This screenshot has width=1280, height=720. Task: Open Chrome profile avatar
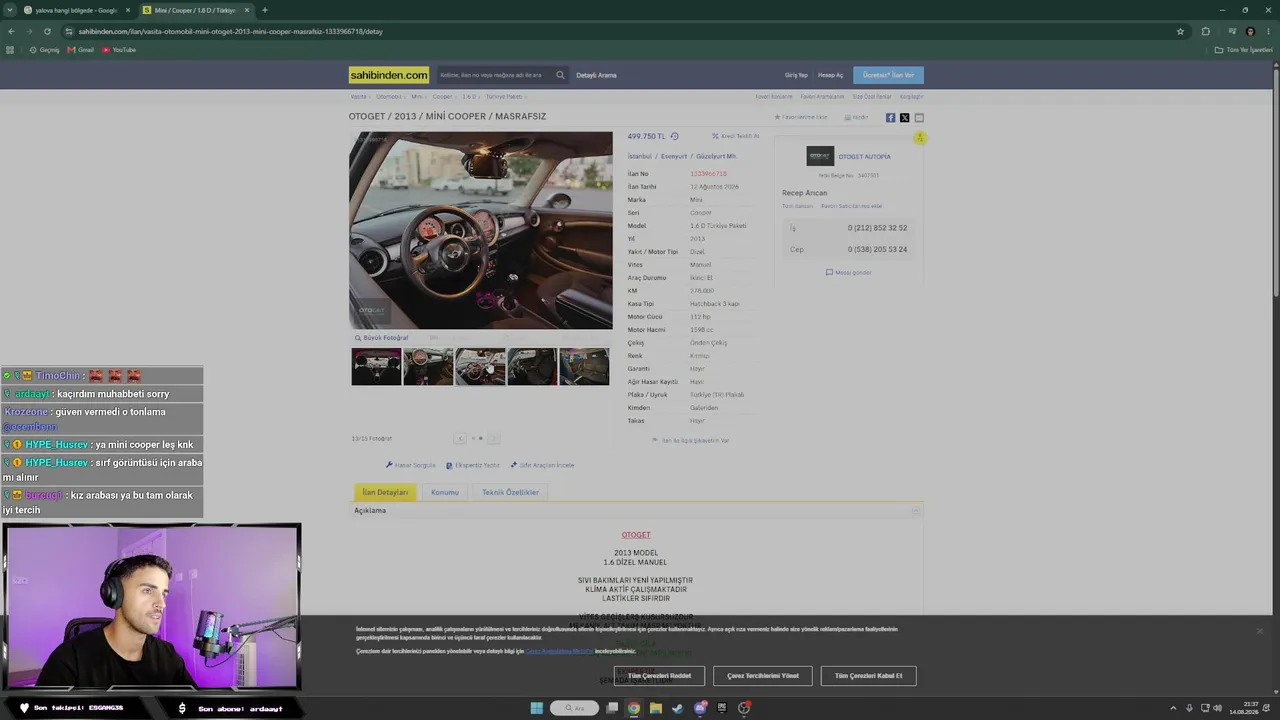(1250, 31)
